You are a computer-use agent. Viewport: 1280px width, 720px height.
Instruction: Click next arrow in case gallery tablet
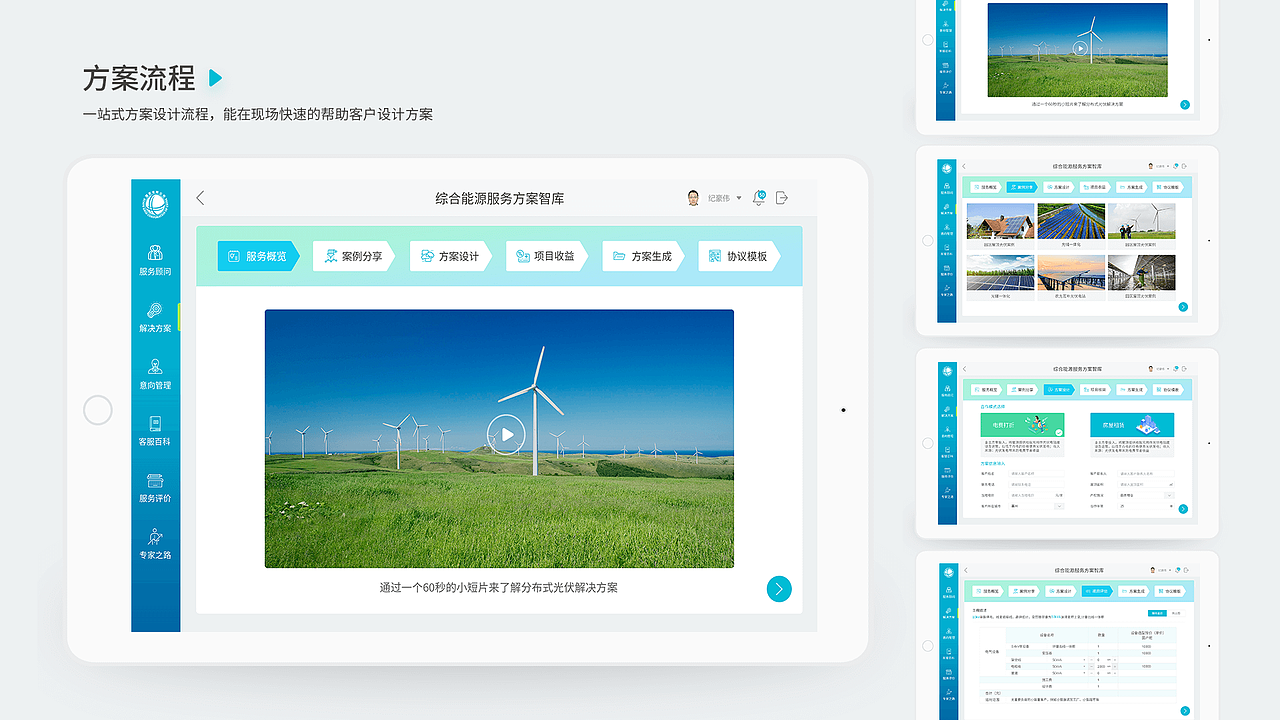[x=1183, y=307]
